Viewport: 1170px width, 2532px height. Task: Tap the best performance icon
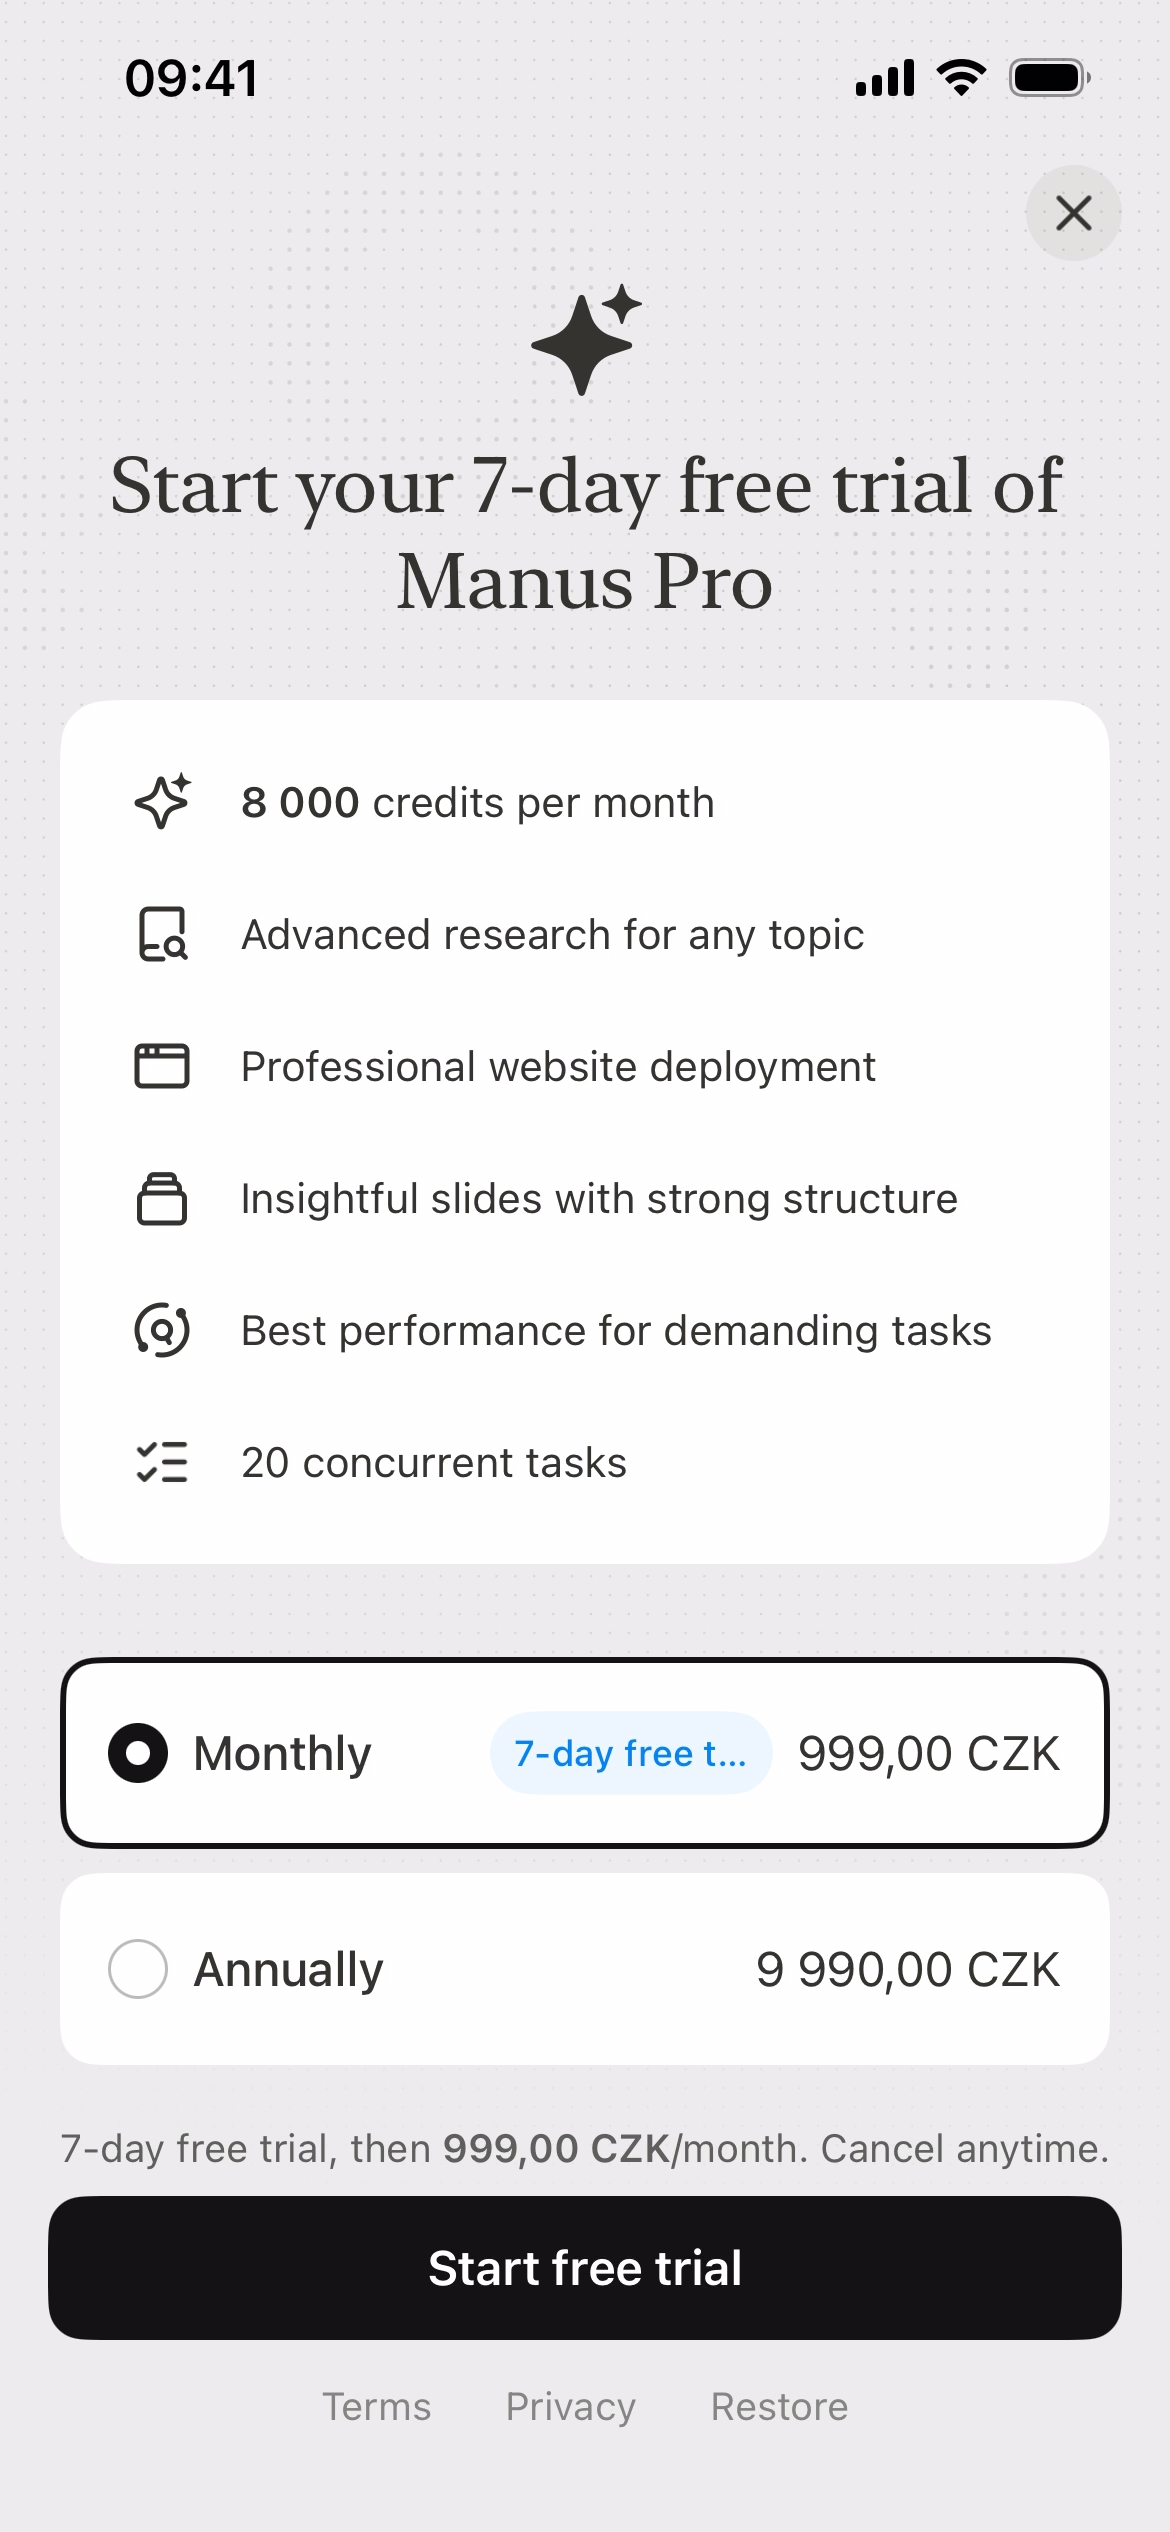click(162, 1330)
